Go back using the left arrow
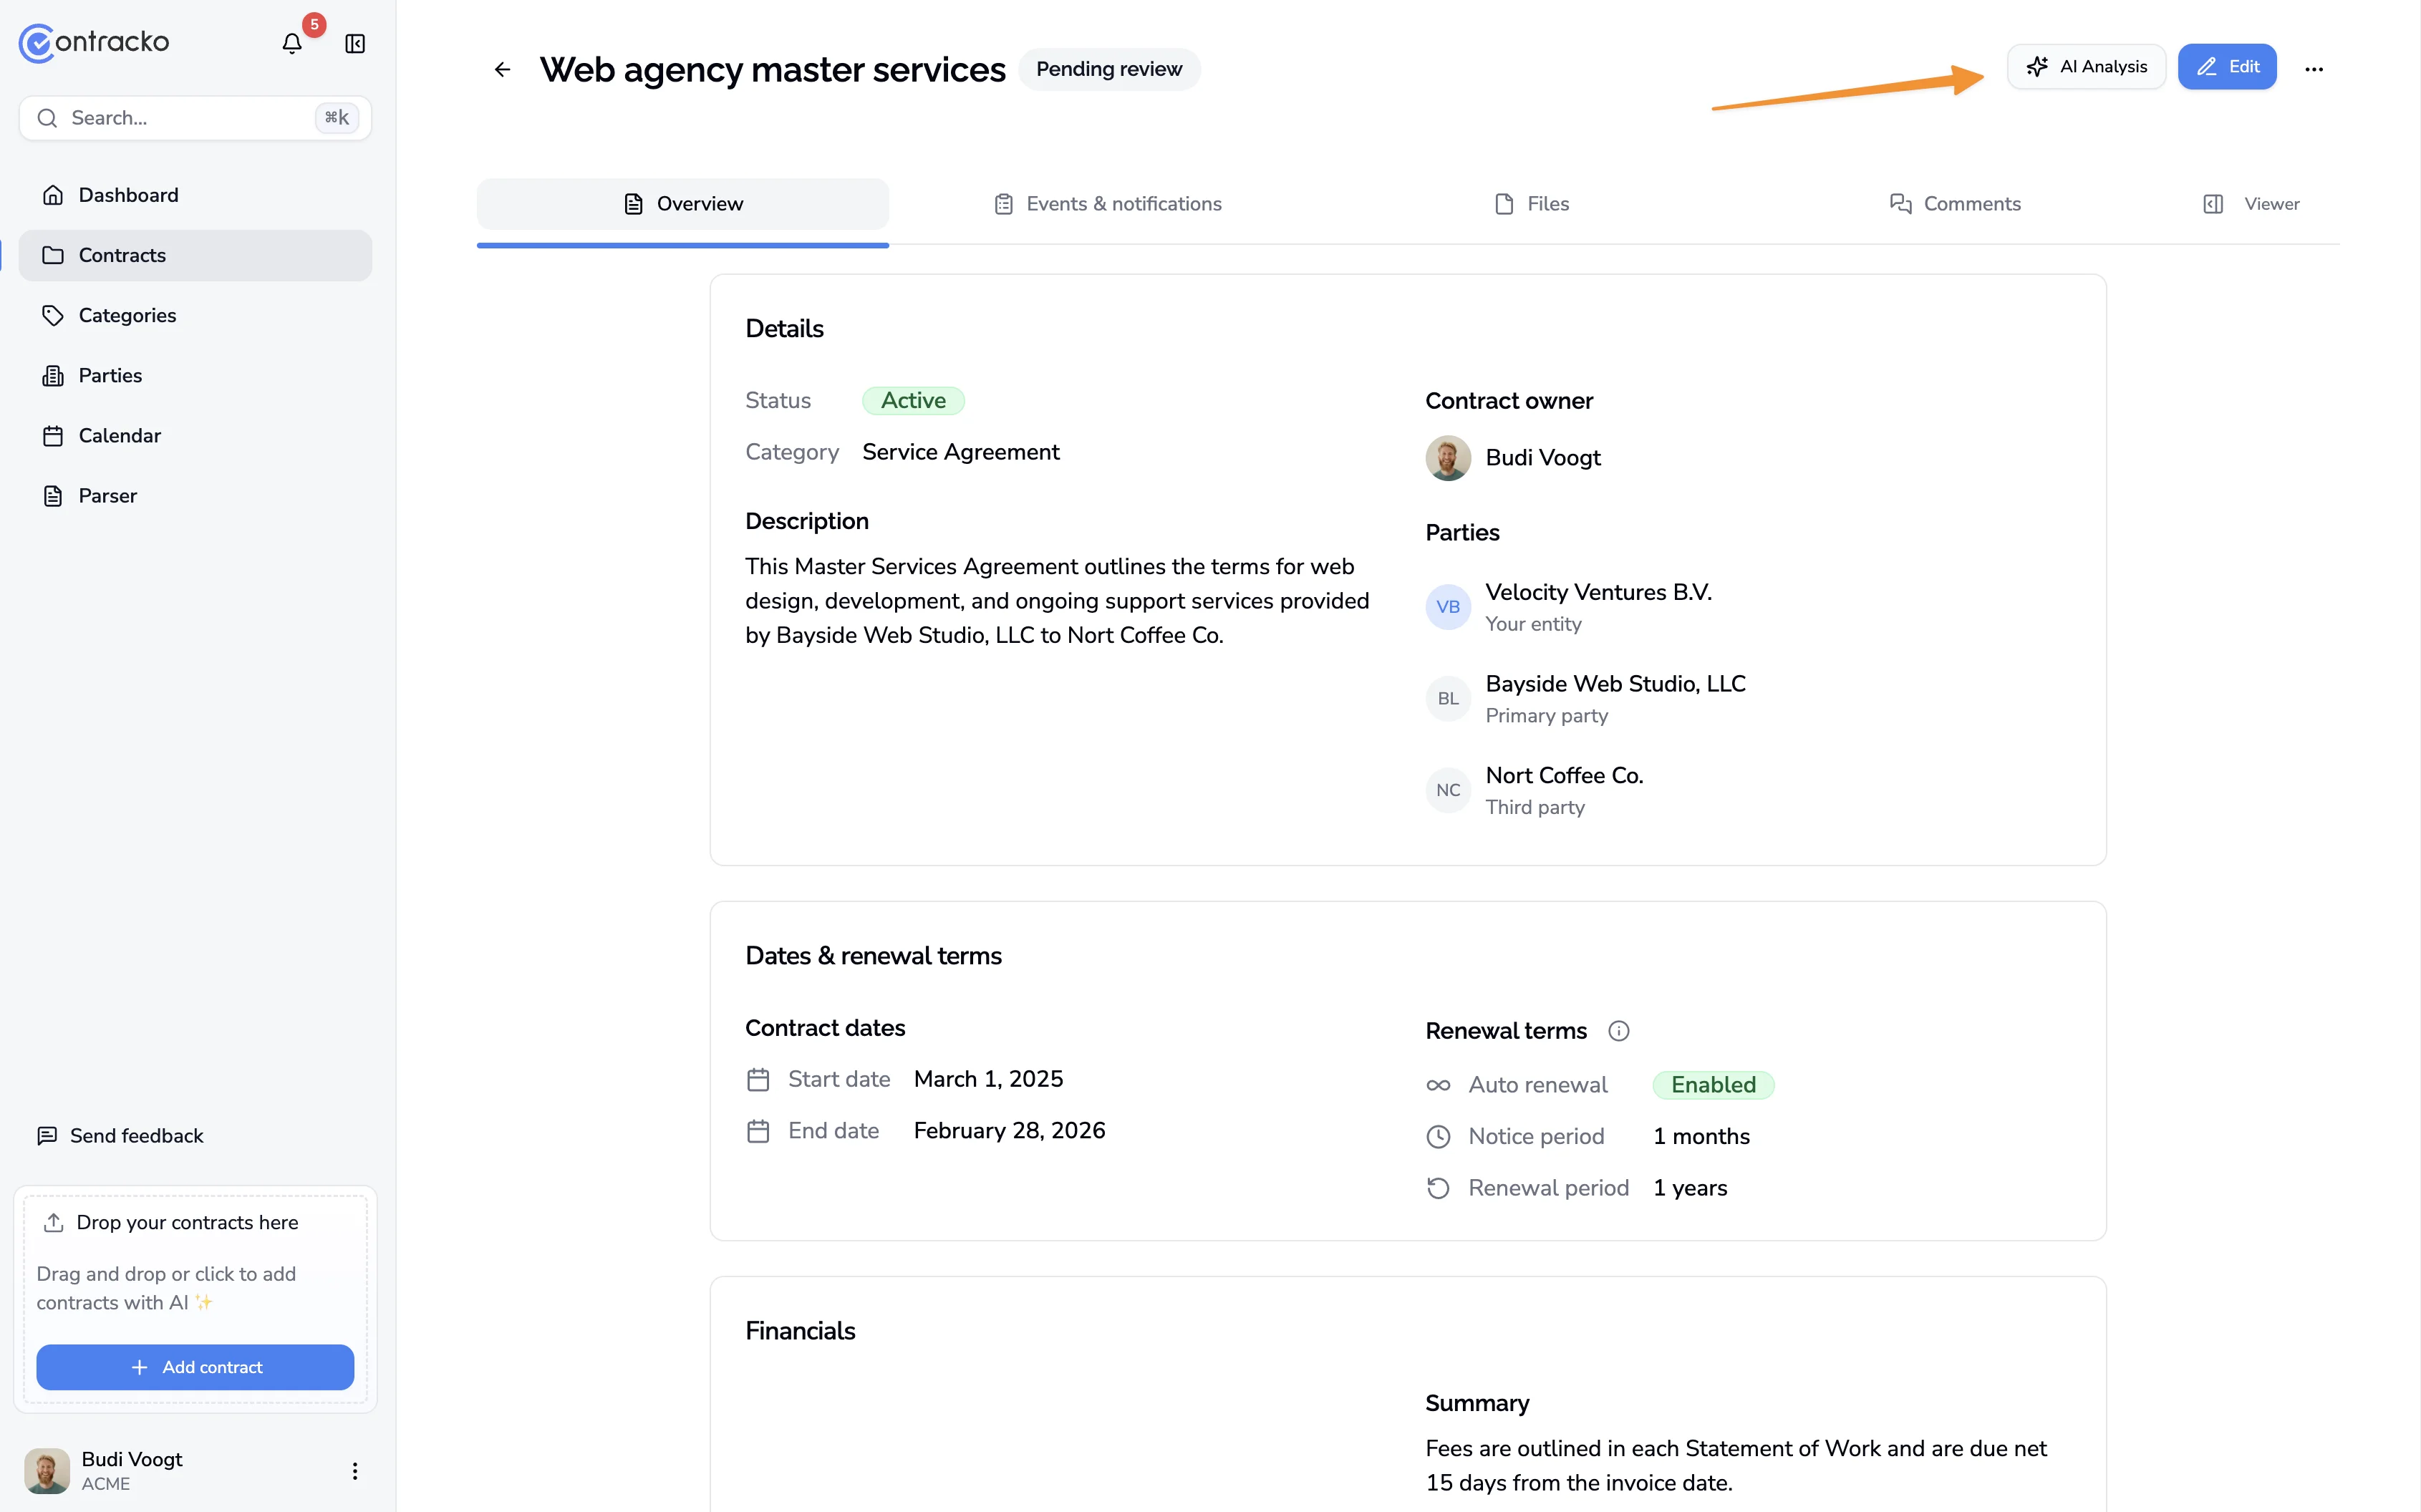Image resolution: width=2421 pixels, height=1512 pixels. coord(502,69)
